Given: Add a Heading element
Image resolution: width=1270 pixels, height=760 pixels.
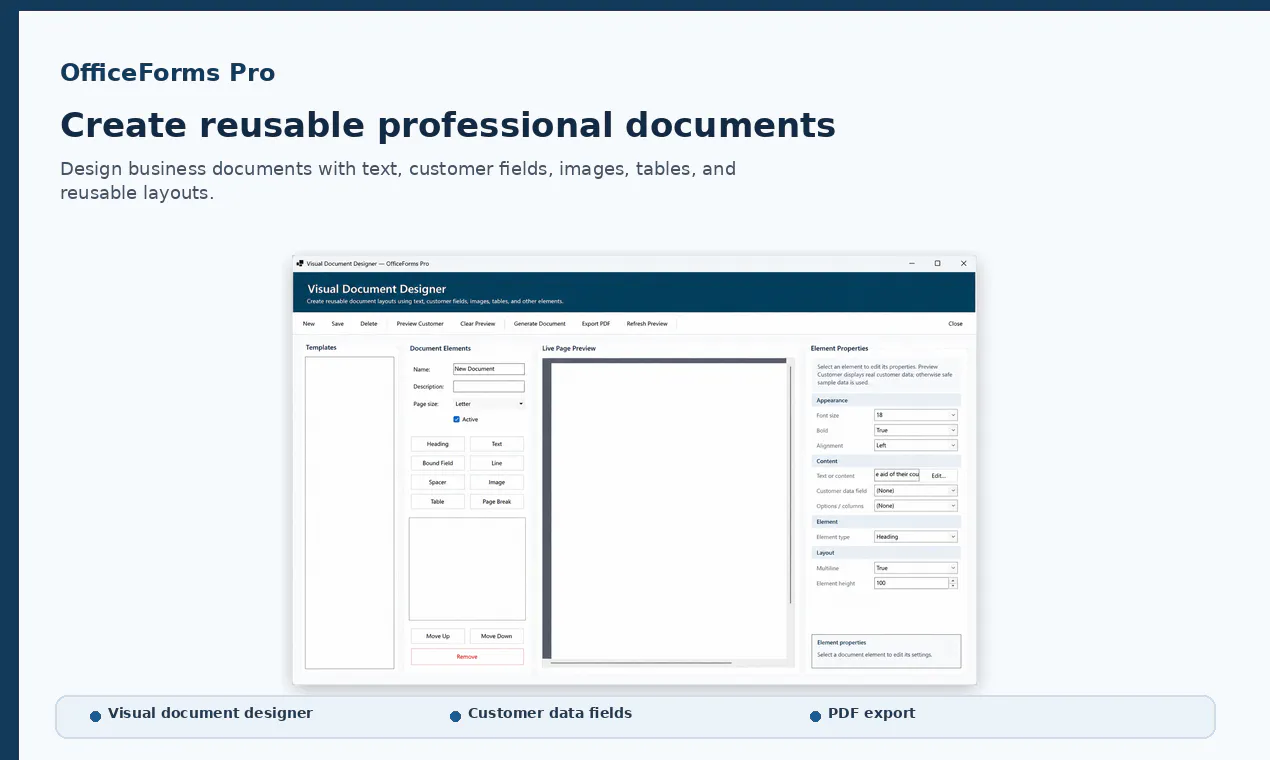Looking at the screenshot, I should [438, 444].
